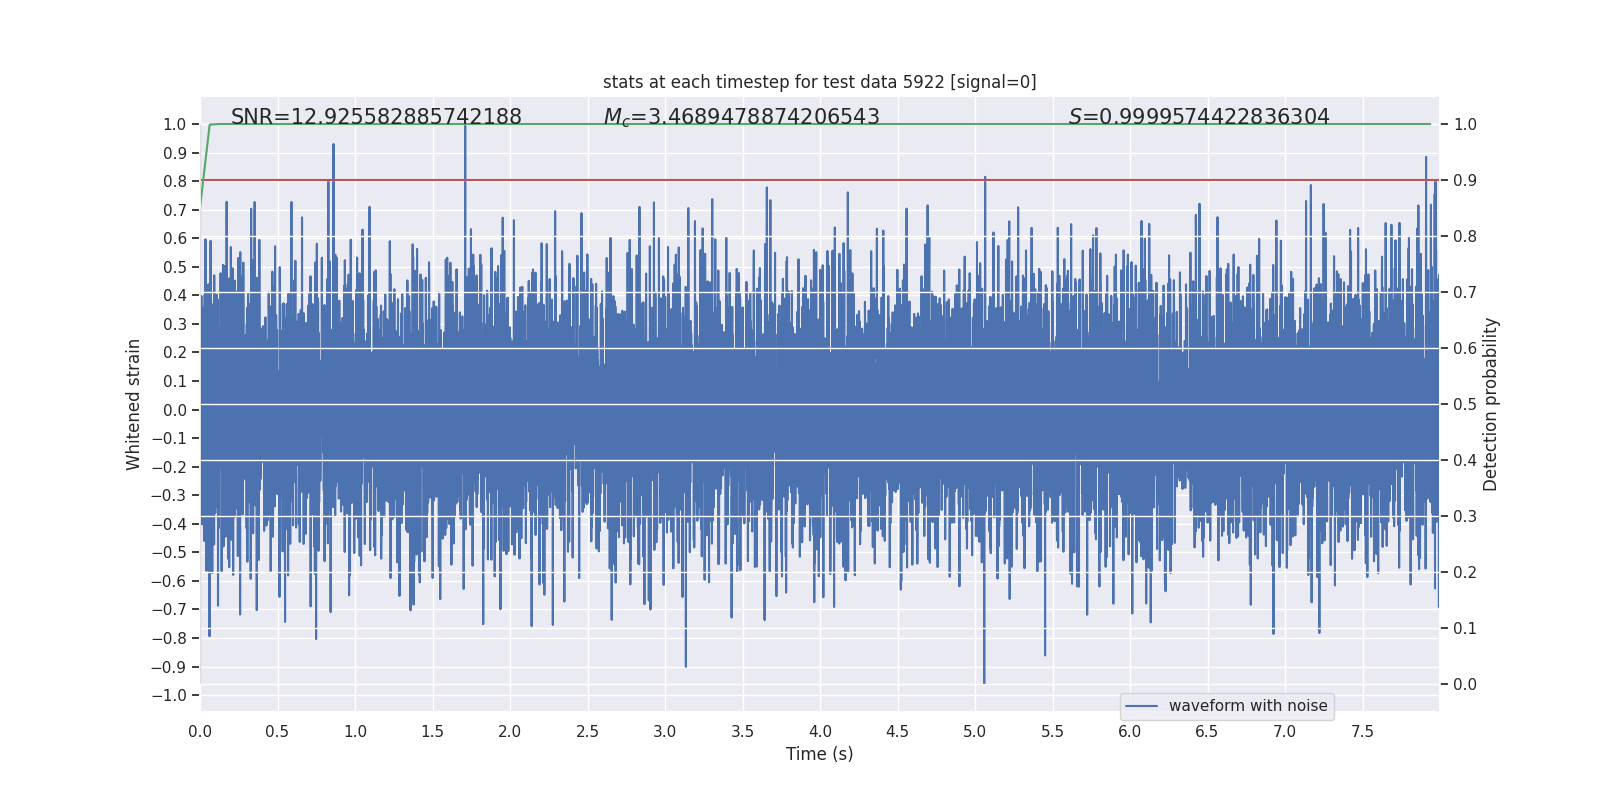1600x800 pixels.
Task: Click the Mc=3.4689478874206543 chirp mass annotation
Action: coord(741,117)
